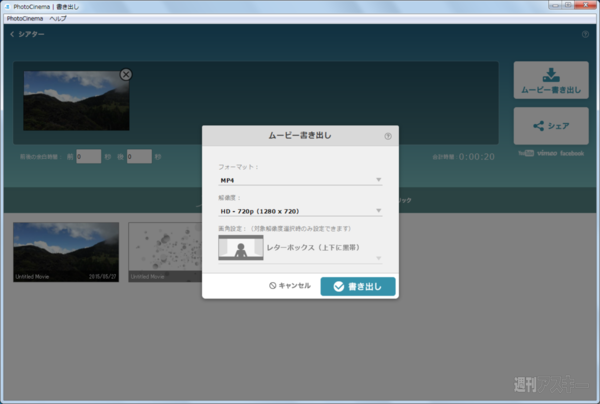Expand the レターボックス aspect setting dropdown
600x404 pixels.
300,248
